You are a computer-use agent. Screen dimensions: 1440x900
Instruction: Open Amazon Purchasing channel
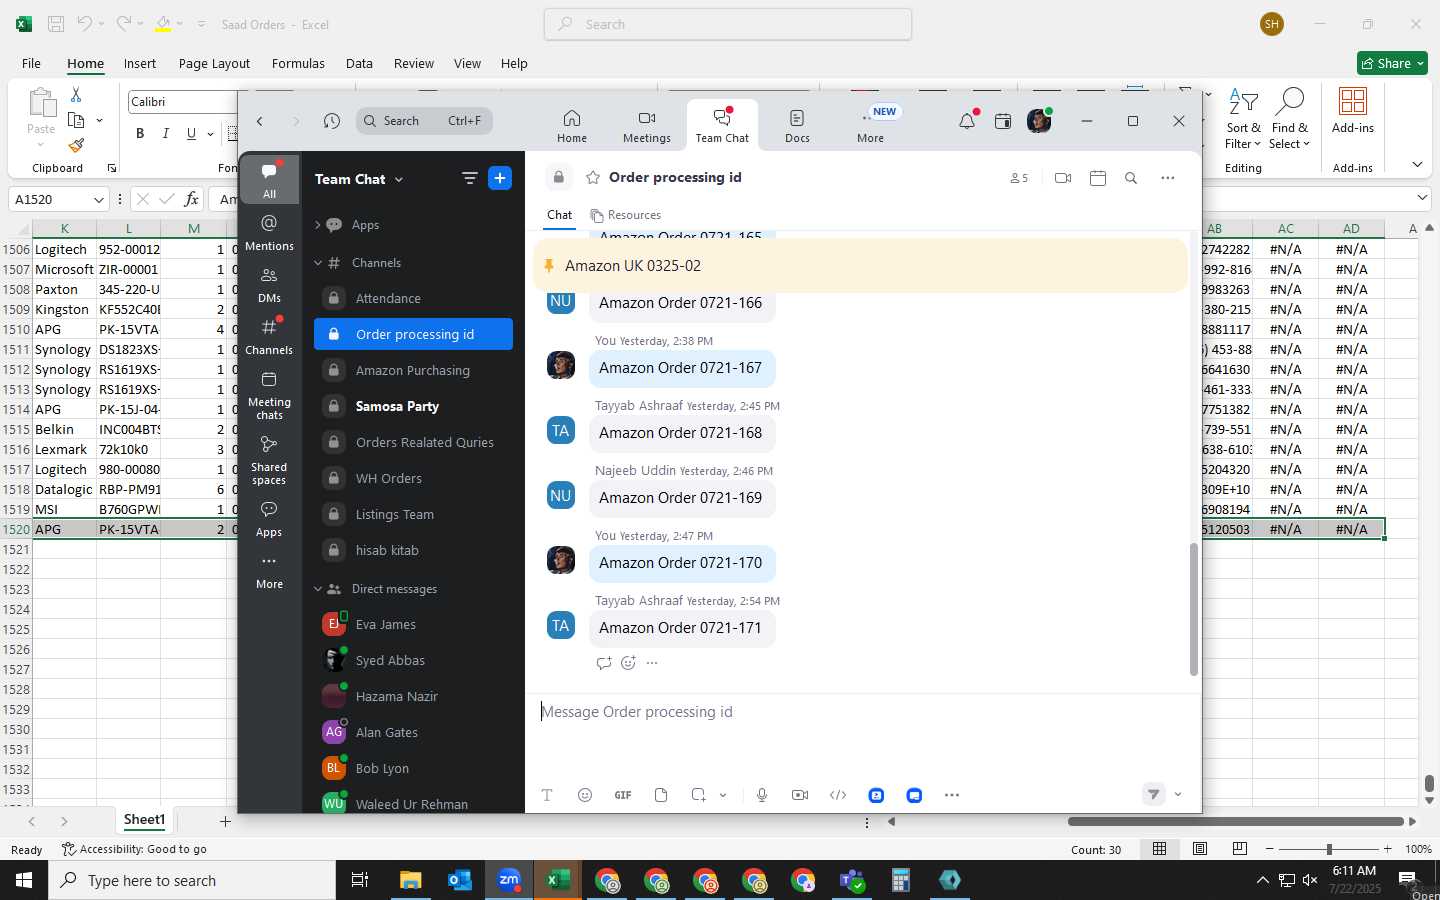pos(413,370)
